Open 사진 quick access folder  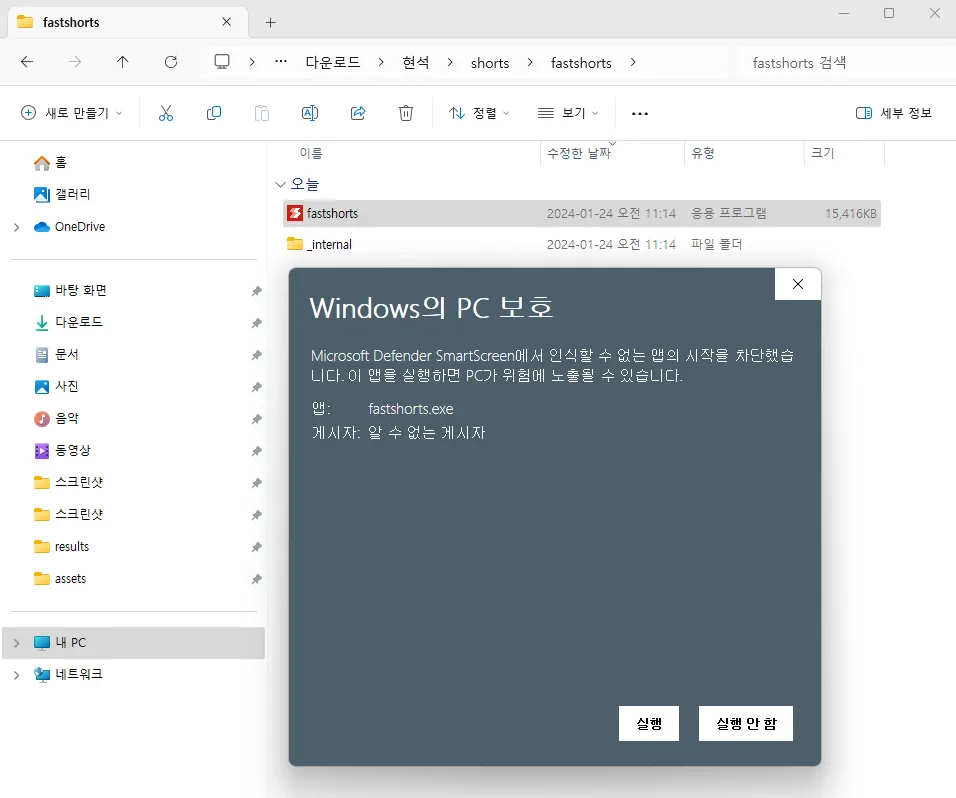click(56, 387)
